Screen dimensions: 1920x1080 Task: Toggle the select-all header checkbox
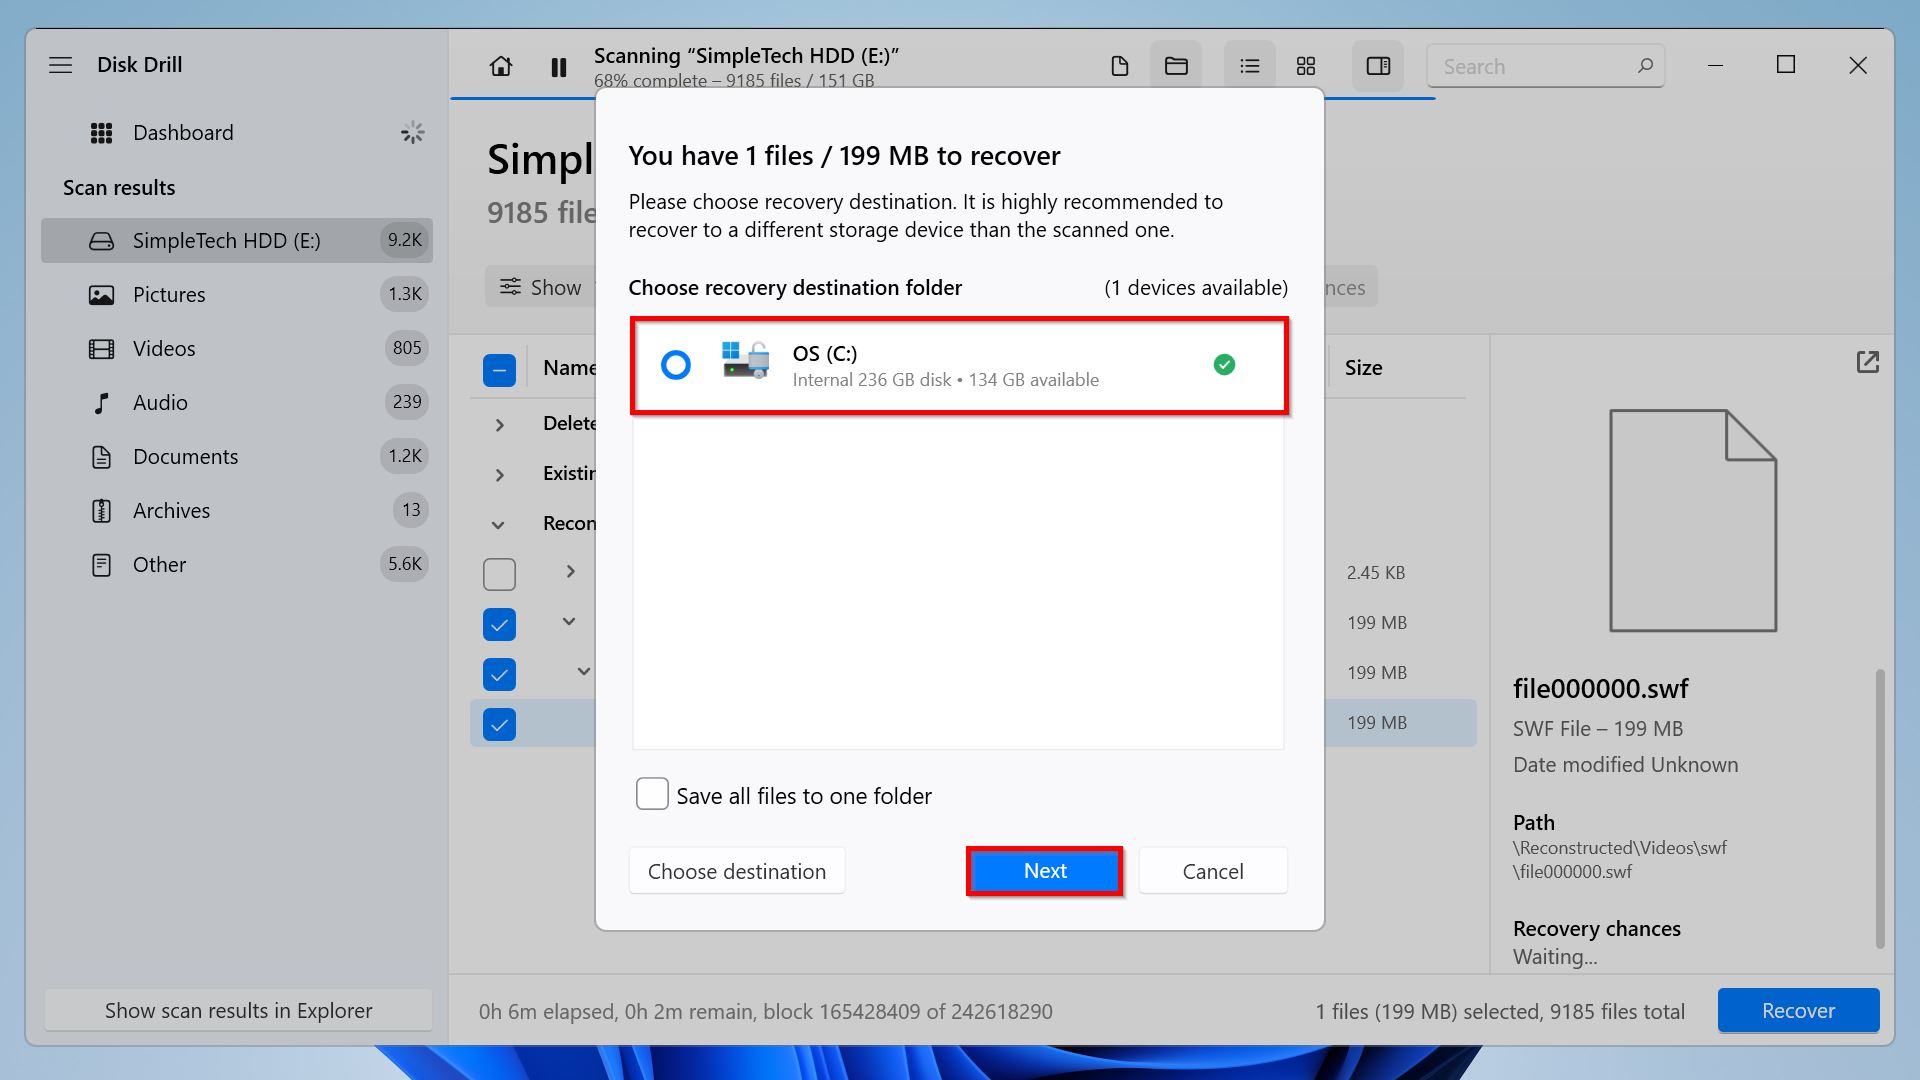(499, 370)
